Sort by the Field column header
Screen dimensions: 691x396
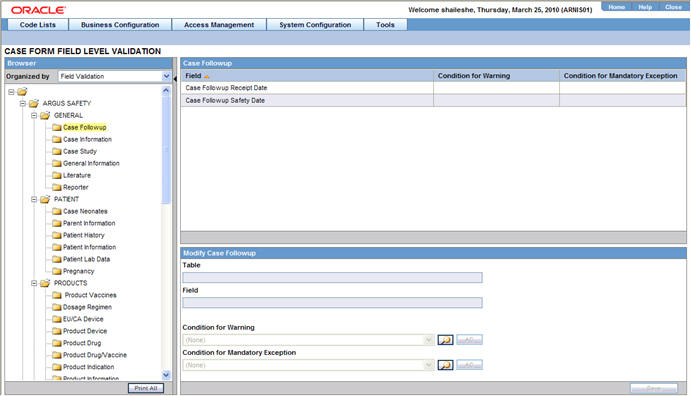point(307,76)
